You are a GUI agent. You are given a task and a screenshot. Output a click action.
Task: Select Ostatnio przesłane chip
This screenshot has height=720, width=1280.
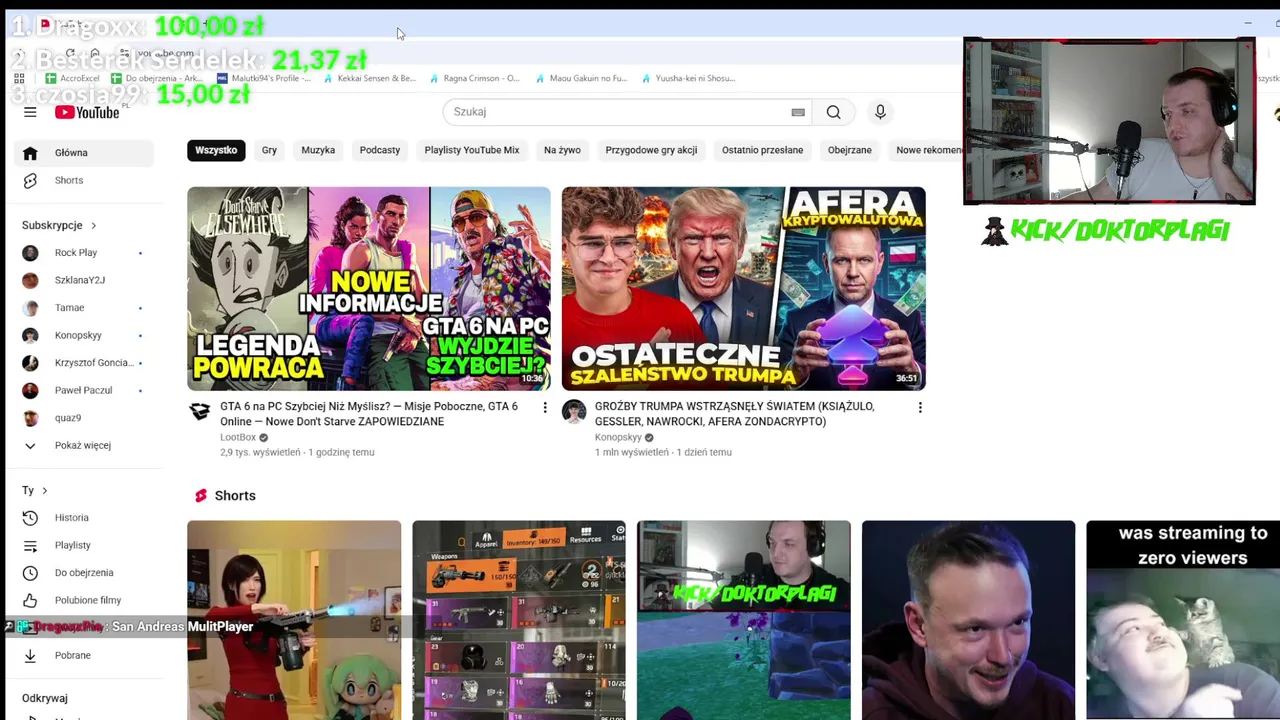point(762,150)
